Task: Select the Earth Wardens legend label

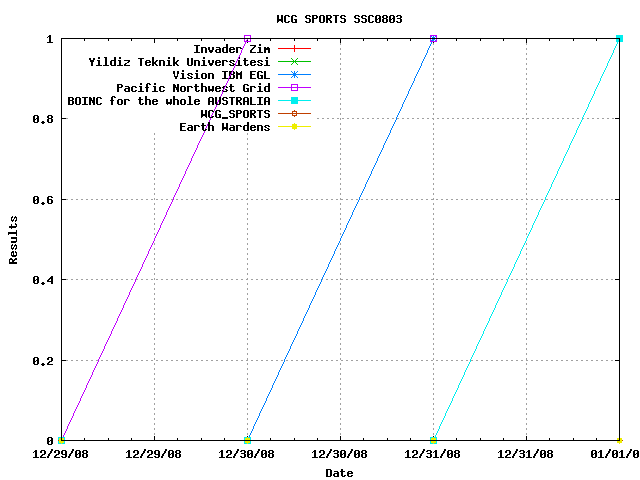Action: point(224,127)
